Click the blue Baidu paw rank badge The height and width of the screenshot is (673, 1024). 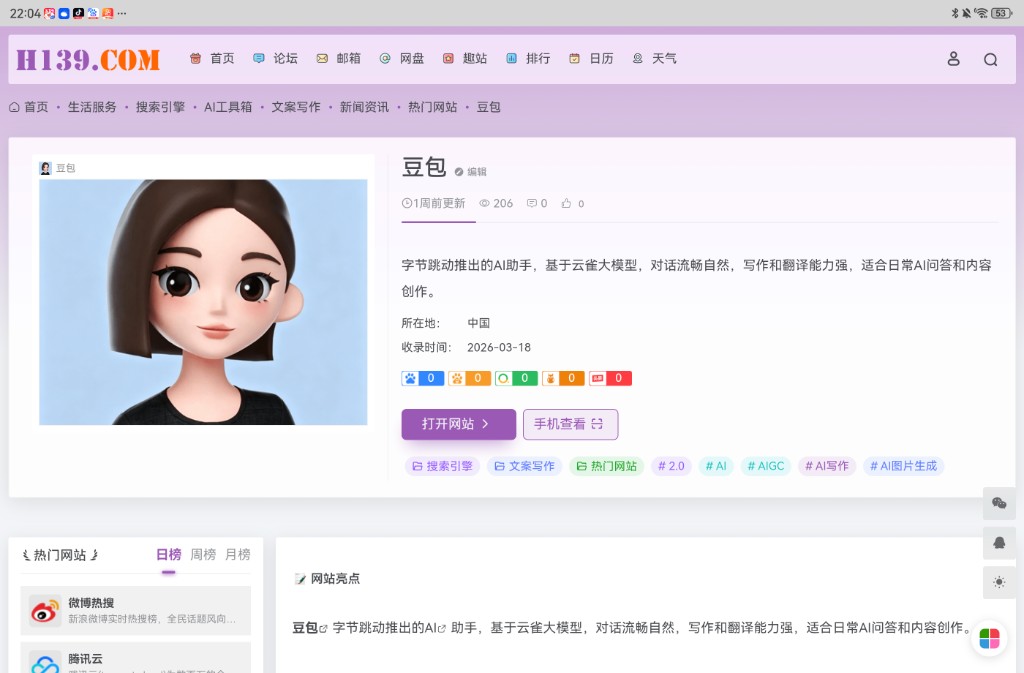423,378
